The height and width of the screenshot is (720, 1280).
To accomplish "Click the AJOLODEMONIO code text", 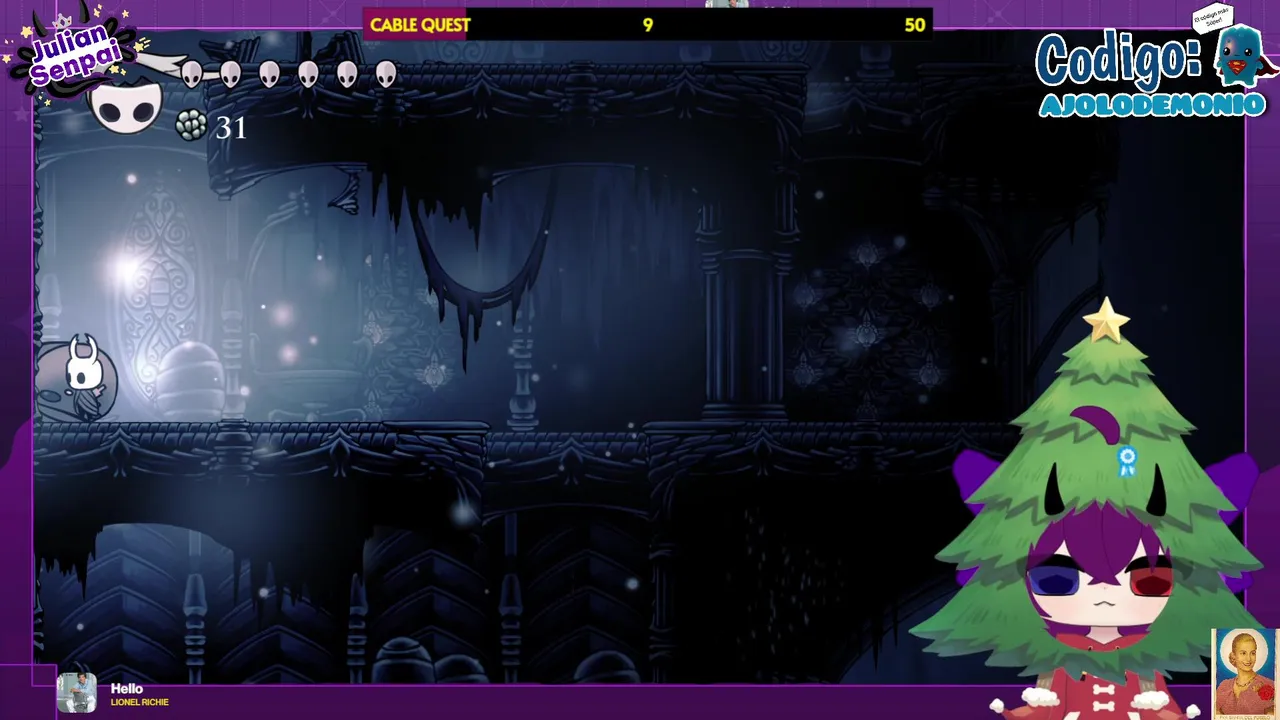I will [x=1152, y=105].
